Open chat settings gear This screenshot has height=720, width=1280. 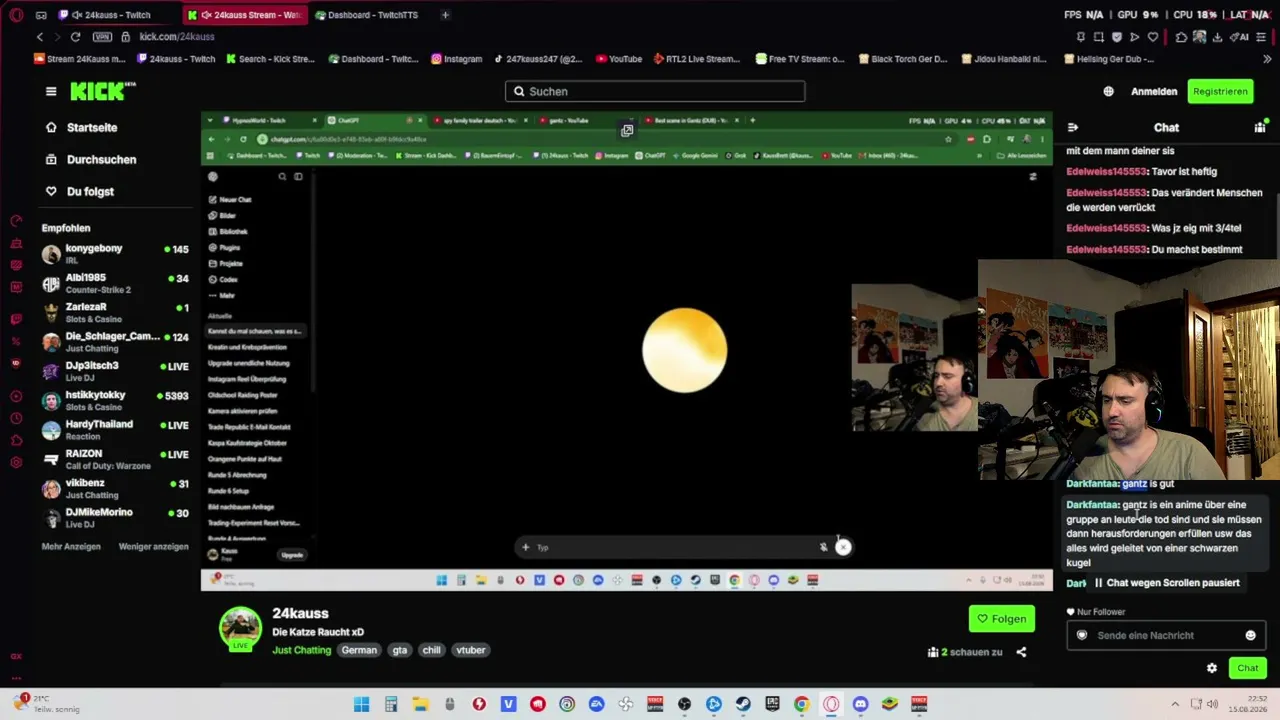[1212, 668]
